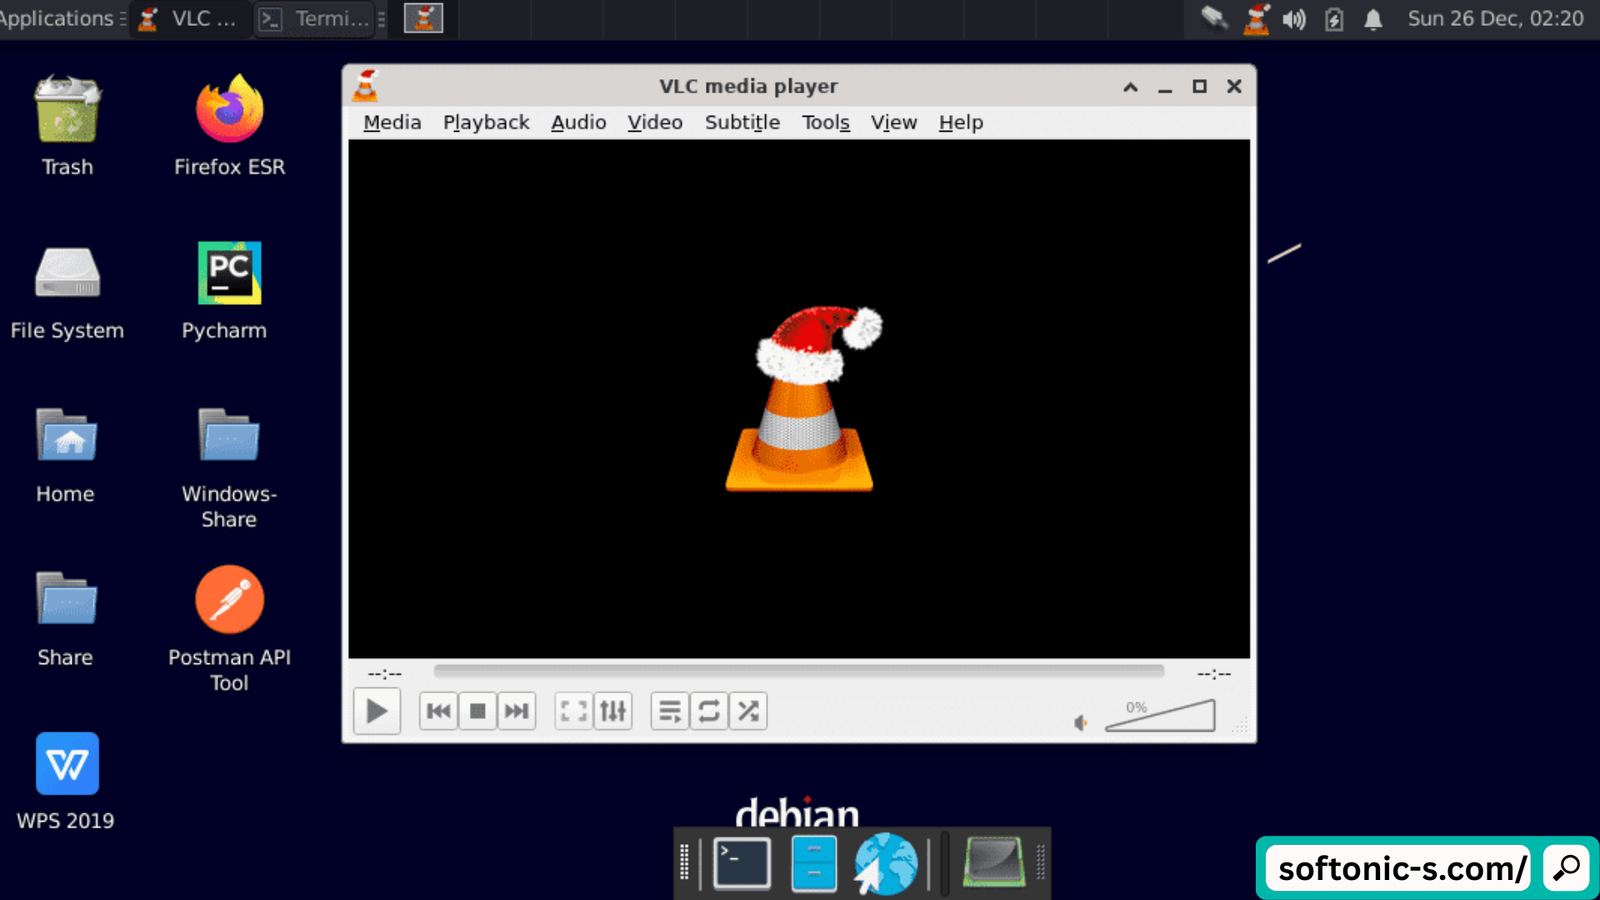Open the Trash desktop icon
Screen dimensions: 1600x900
[x=67, y=126]
